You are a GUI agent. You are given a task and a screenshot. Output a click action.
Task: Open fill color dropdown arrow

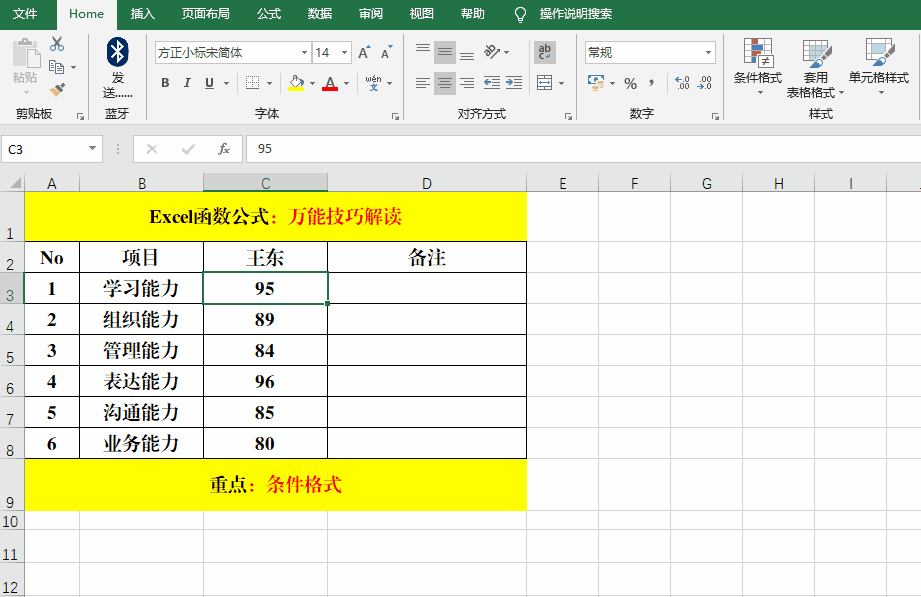click(x=312, y=83)
